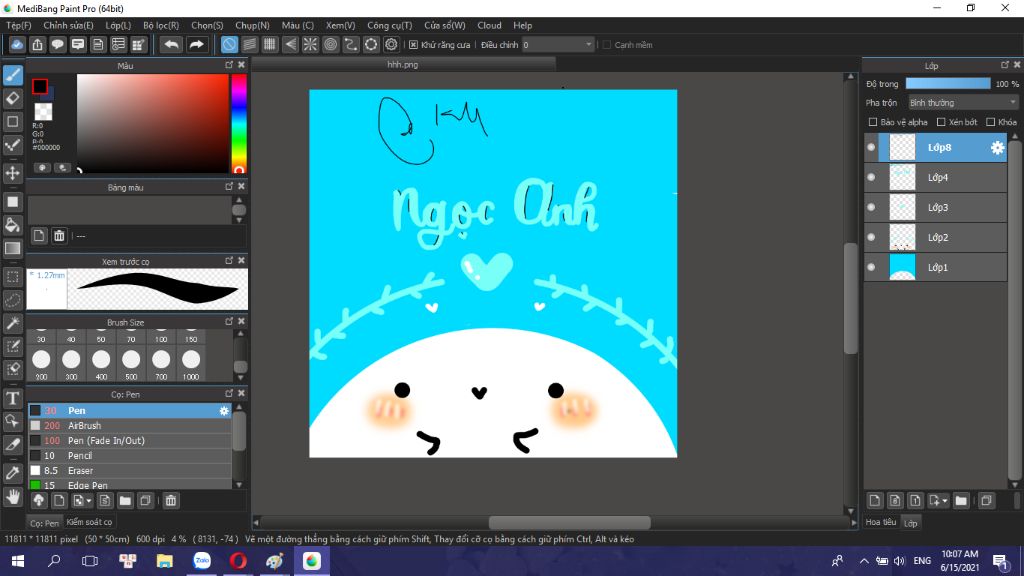Select the Brush tool in left toolbar
Screen dimensions: 1024x576
coord(12,75)
